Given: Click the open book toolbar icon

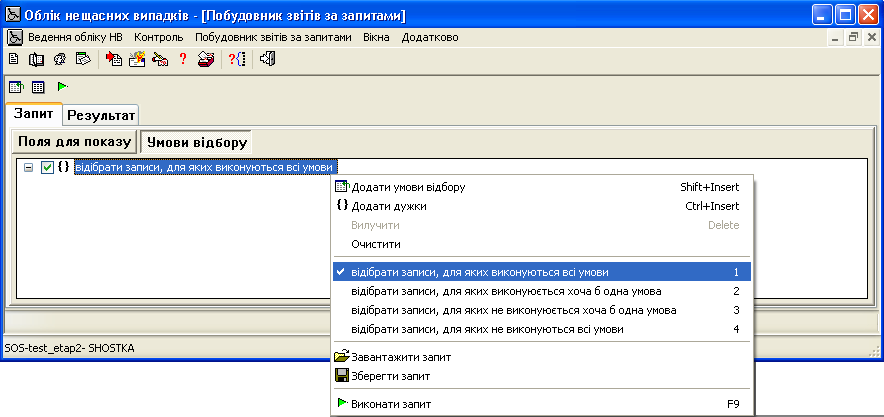Looking at the screenshot, I should click(36, 59).
